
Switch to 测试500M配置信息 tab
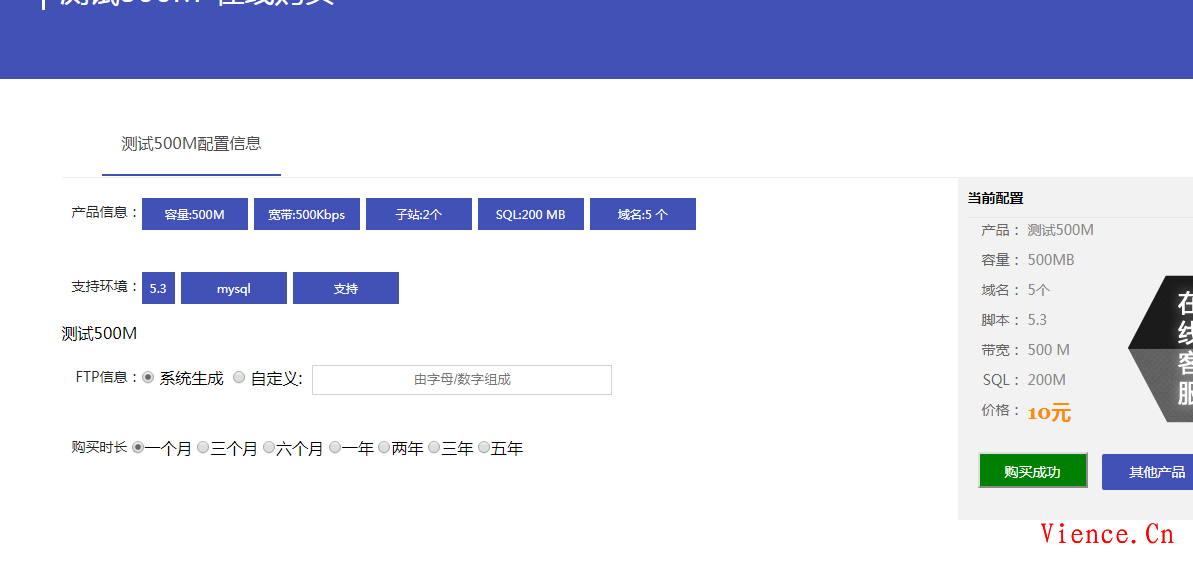click(191, 143)
